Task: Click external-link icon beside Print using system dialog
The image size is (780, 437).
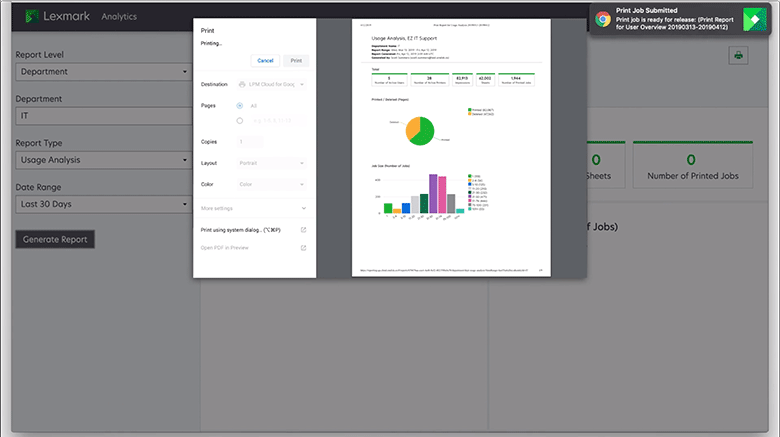Action: tap(303, 230)
